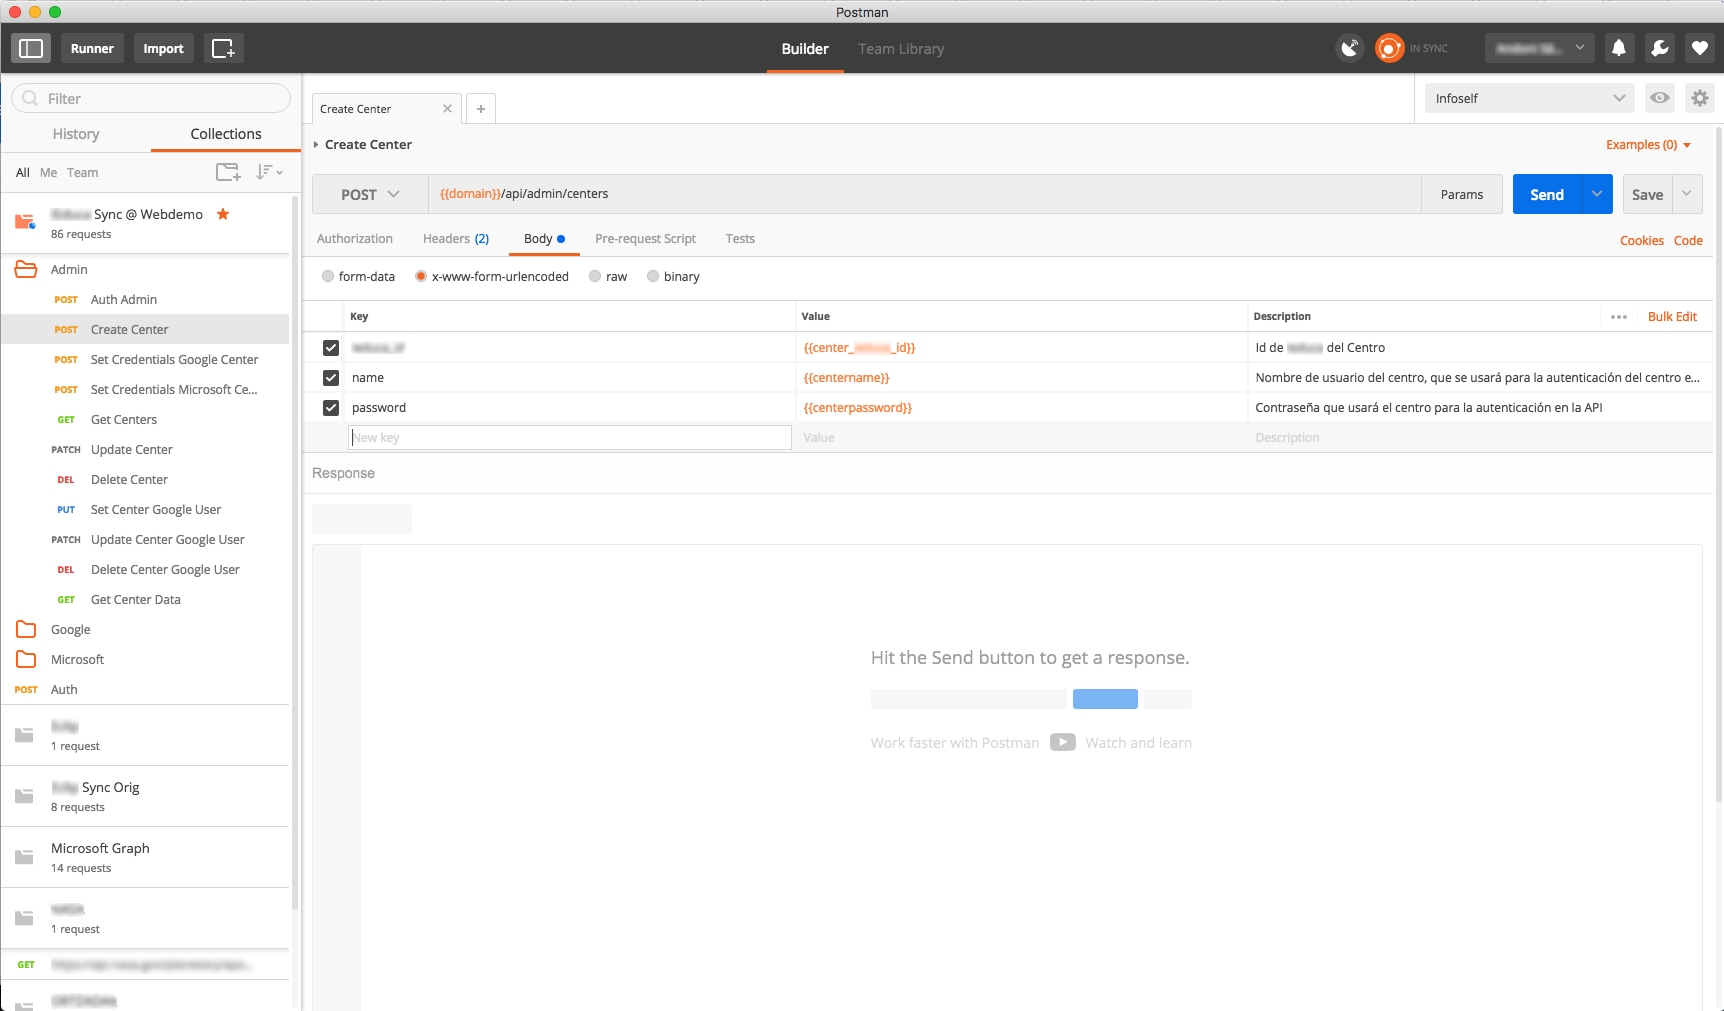Select Get Centers request
This screenshot has width=1724, height=1011.
pyautogui.click(x=145, y=419)
